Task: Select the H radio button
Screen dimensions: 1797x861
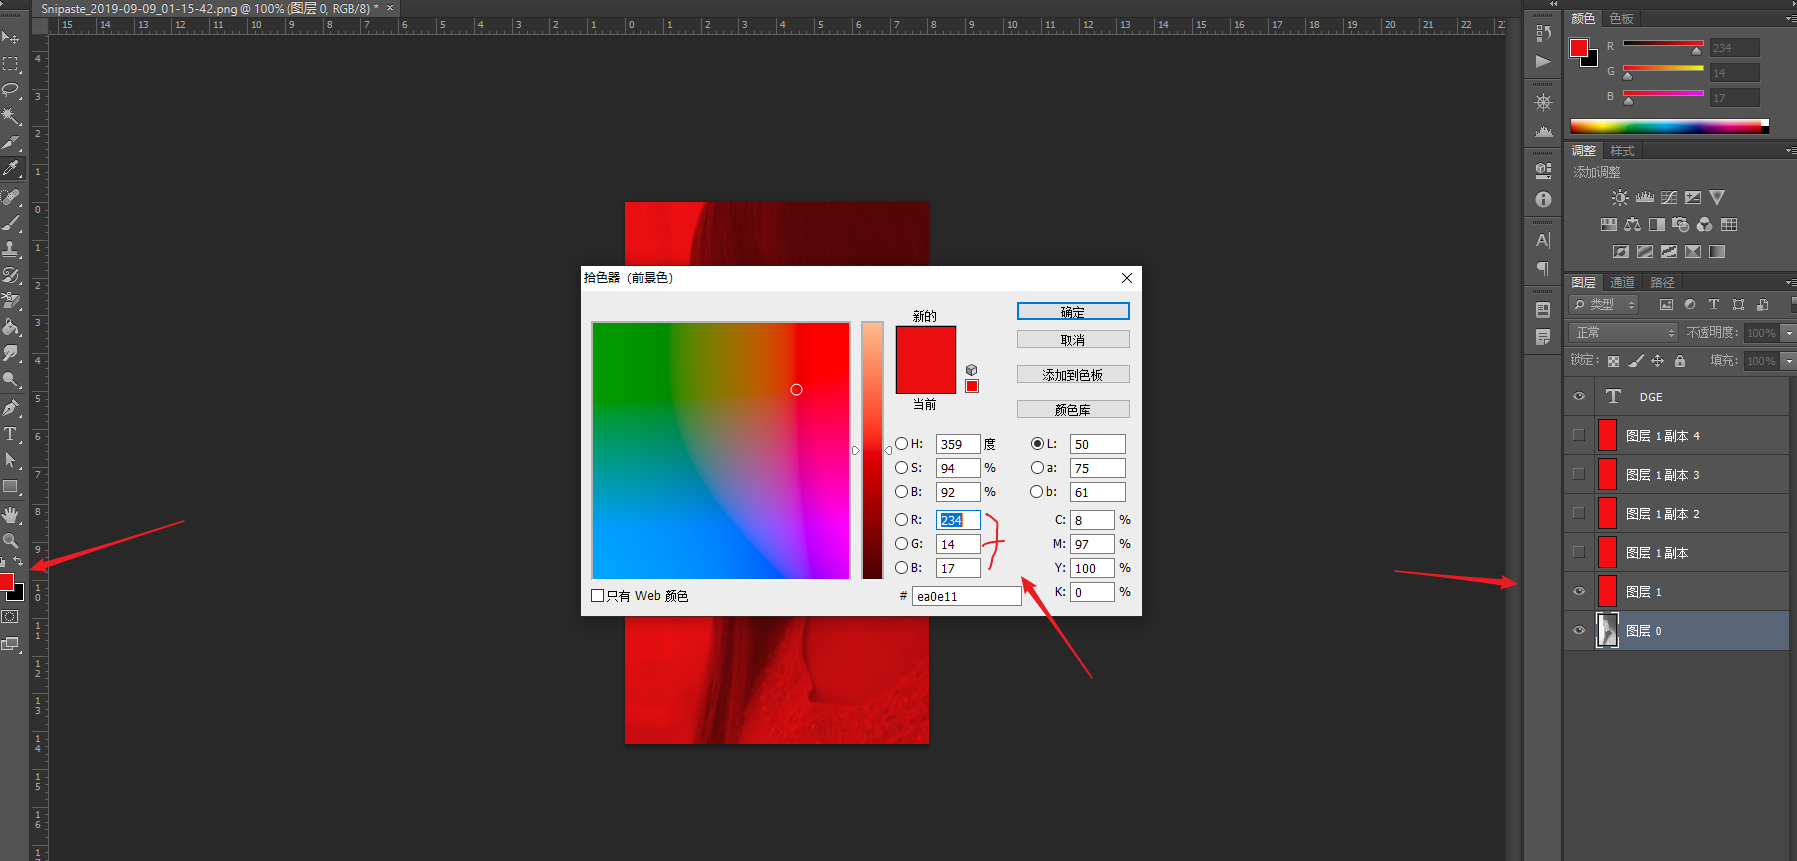Action: [x=902, y=444]
